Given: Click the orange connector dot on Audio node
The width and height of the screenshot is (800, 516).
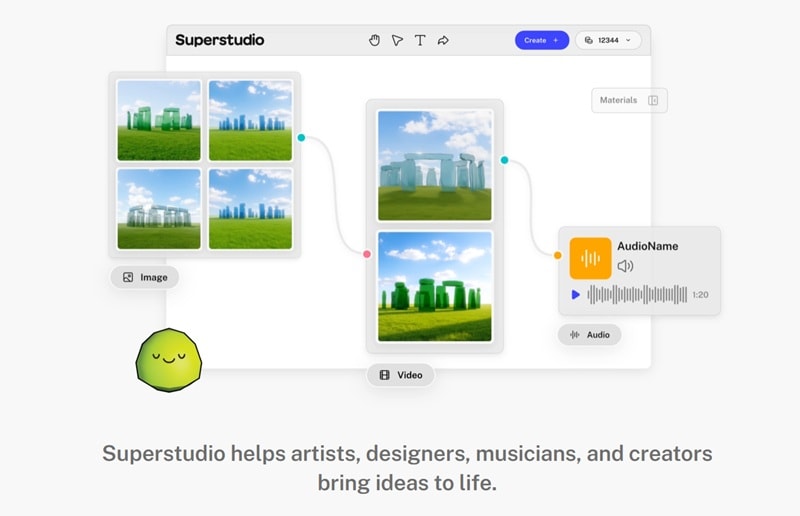Looking at the screenshot, I should 558,255.
